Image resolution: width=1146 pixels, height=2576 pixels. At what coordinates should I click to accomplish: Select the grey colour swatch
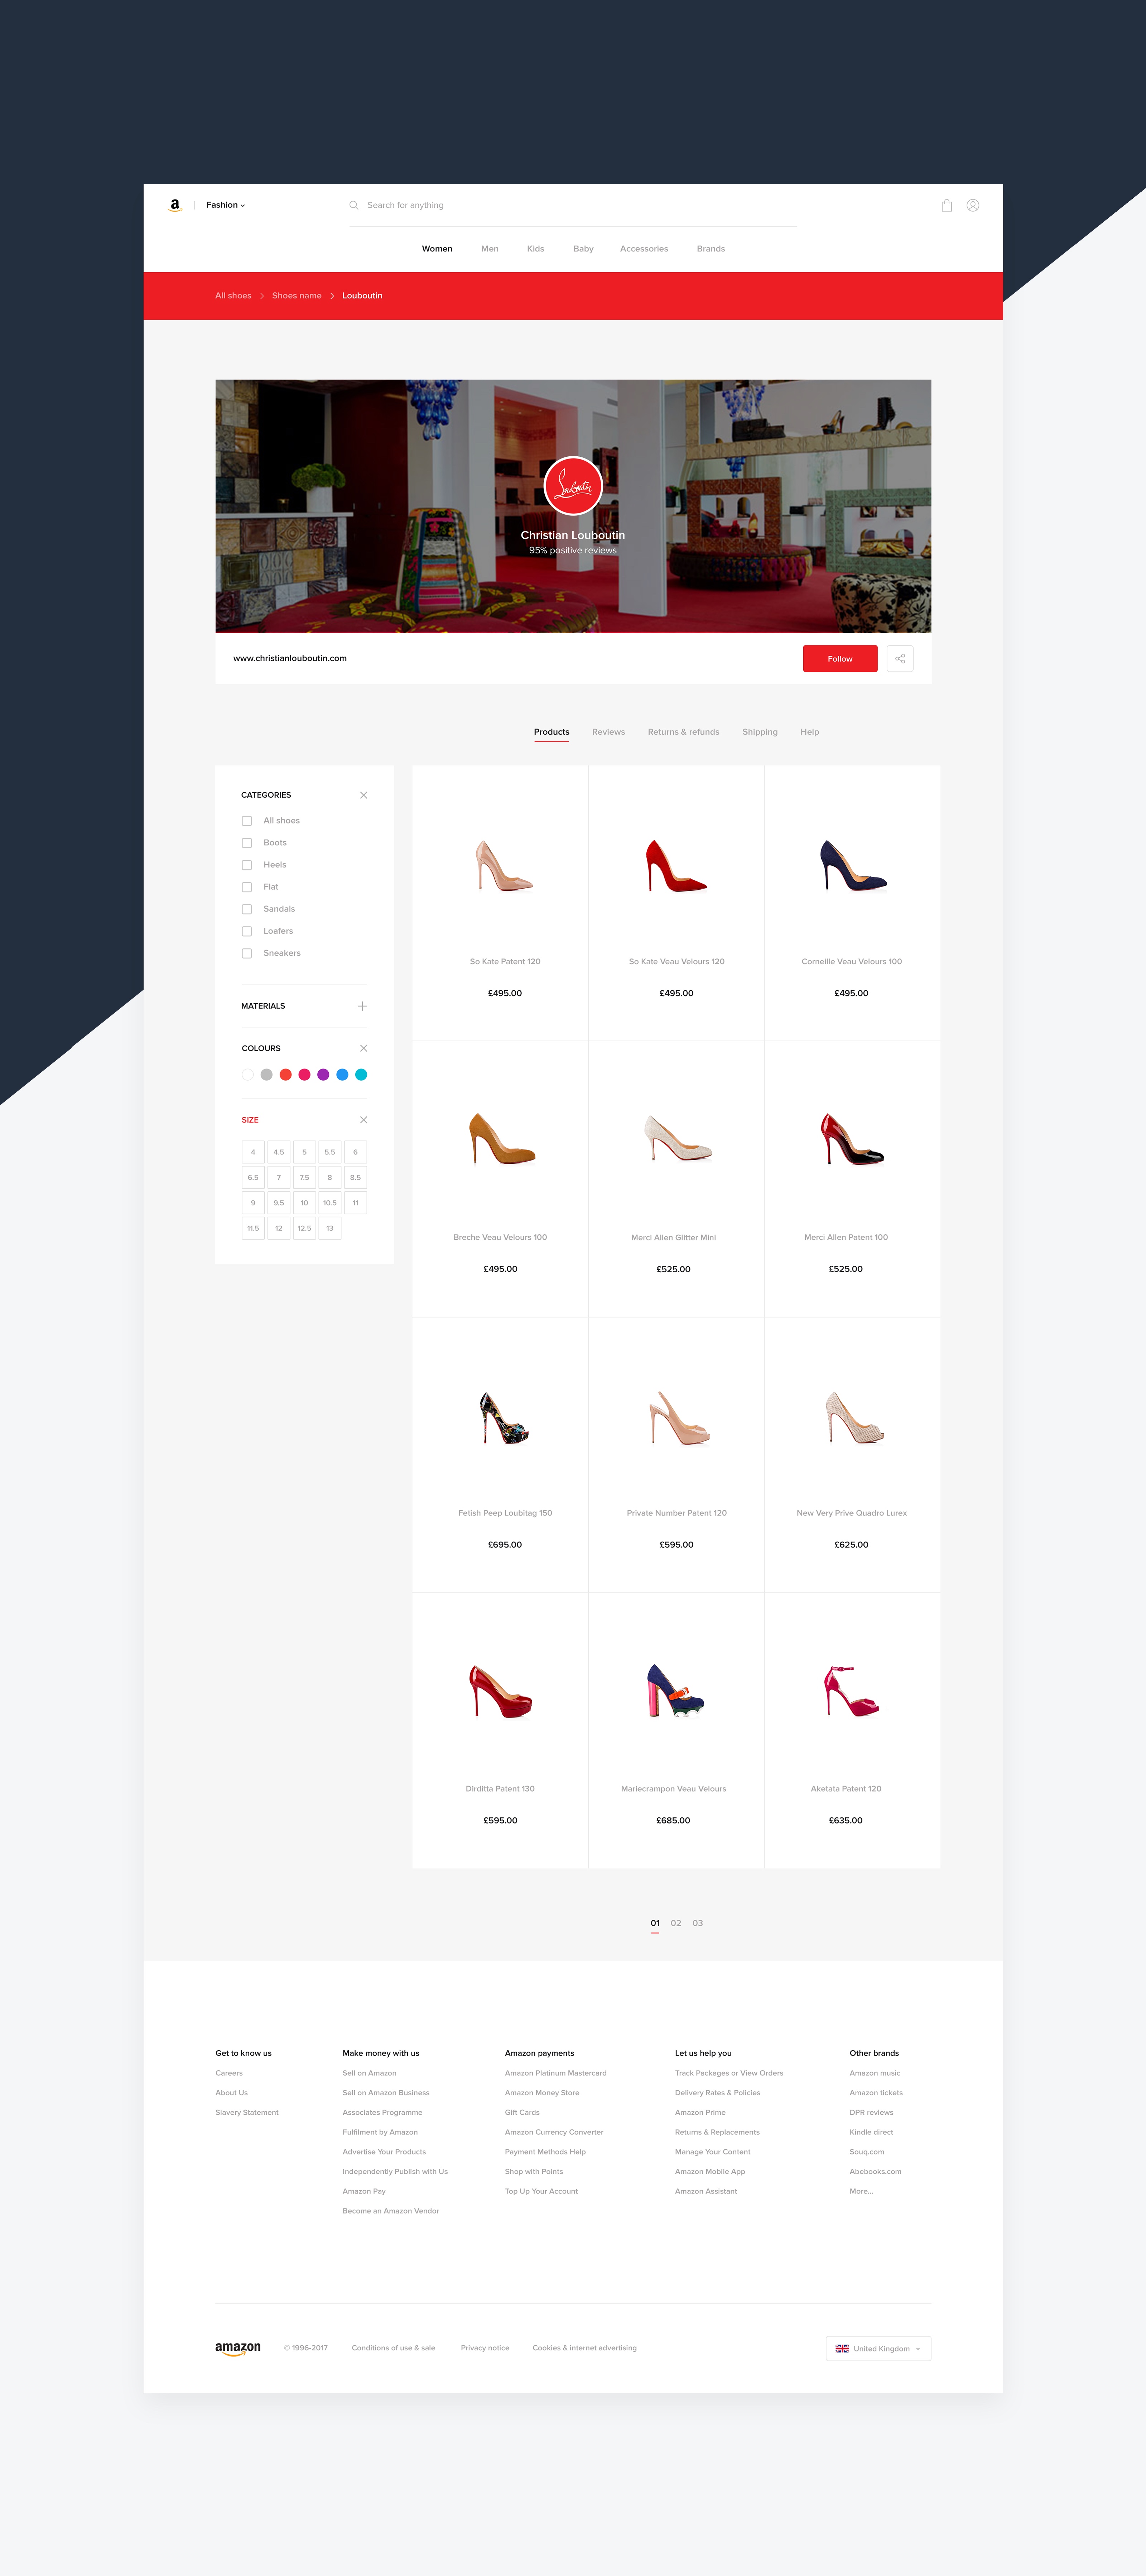[266, 1075]
